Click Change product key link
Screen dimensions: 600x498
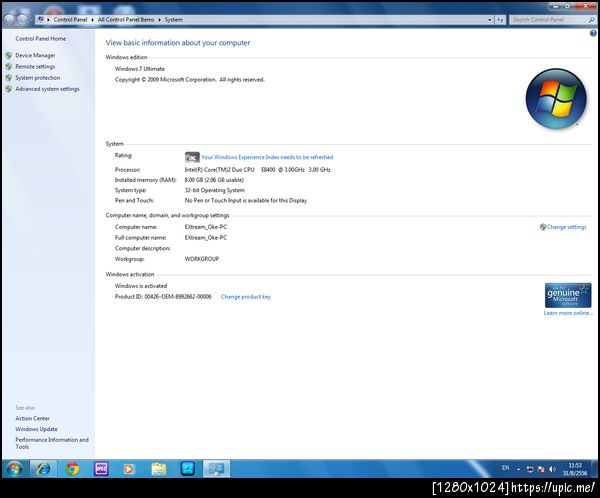coord(246,297)
